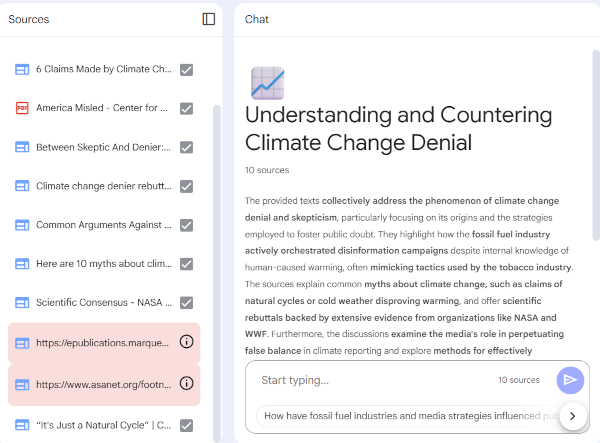Click the PDF icon for America Misled
Viewport: 600px width, 443px height.
coord(22,108)
